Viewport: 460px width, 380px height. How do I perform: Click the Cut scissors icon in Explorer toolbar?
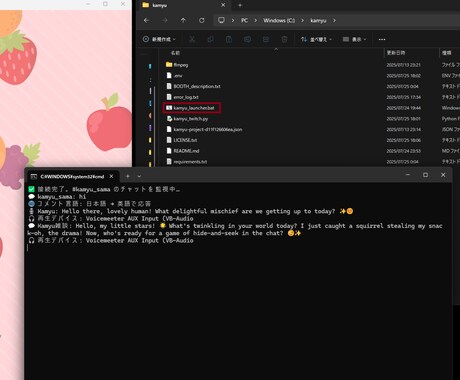click(192, 39)
